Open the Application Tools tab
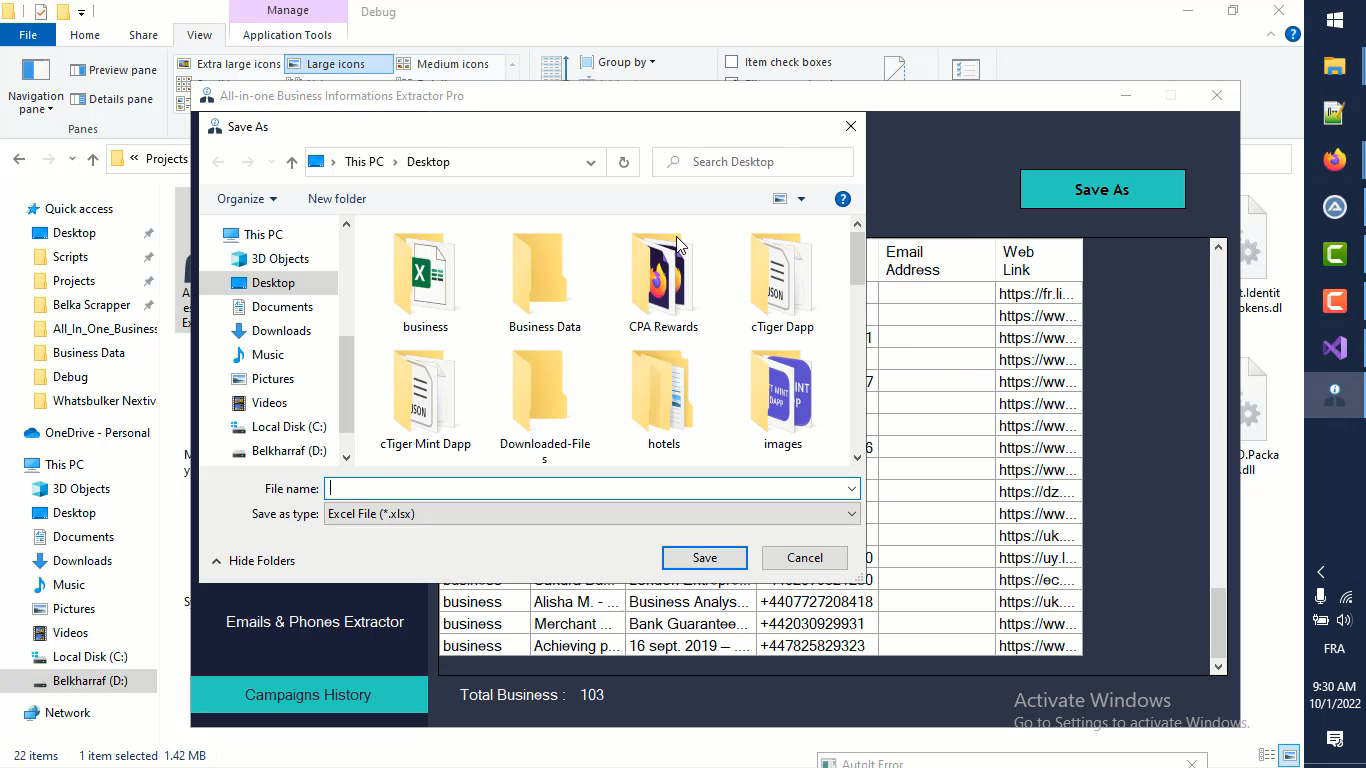The width and height of the screenshot is (1366, 768). click(x=288, y=34)
